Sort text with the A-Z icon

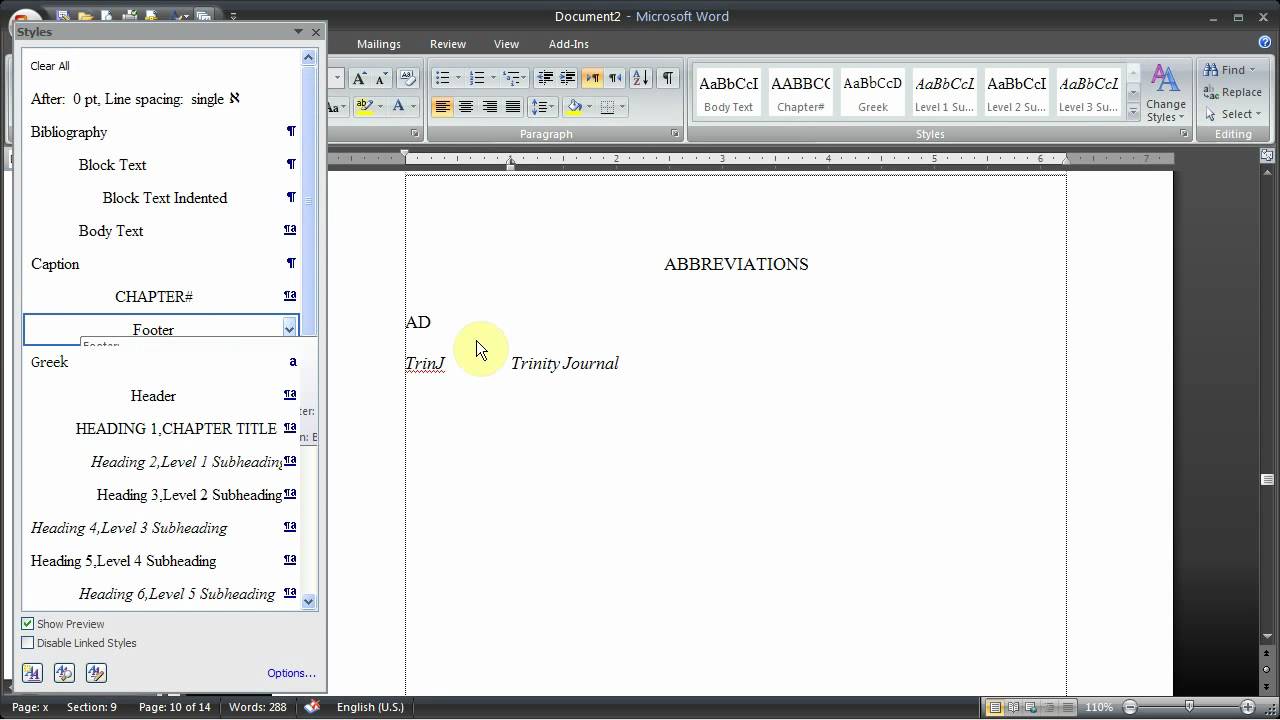point(640,78)
